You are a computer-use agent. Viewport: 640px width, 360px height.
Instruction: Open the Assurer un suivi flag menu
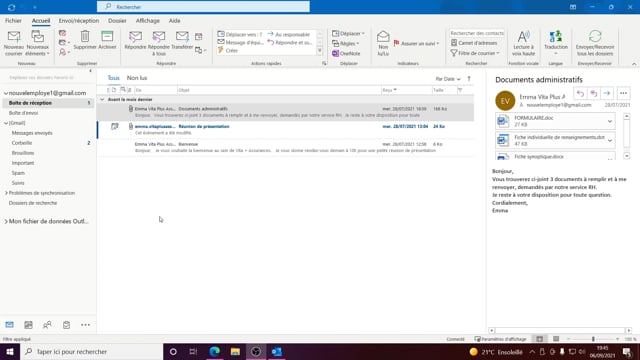tap(416, 43)
